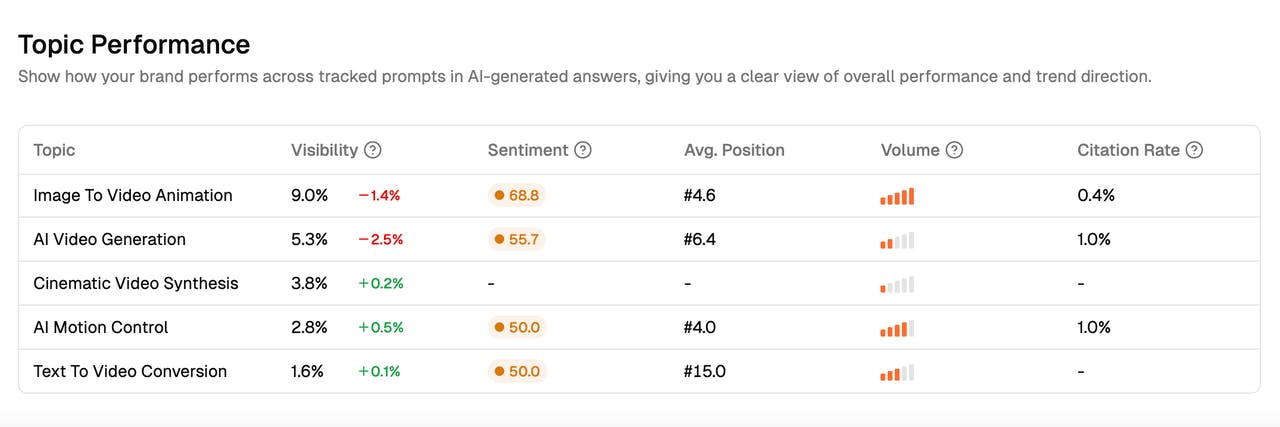Viewport: 1280px width, 427px height.
Task: Click volume bars for AI Motion Control
Action: click(897, 328)
